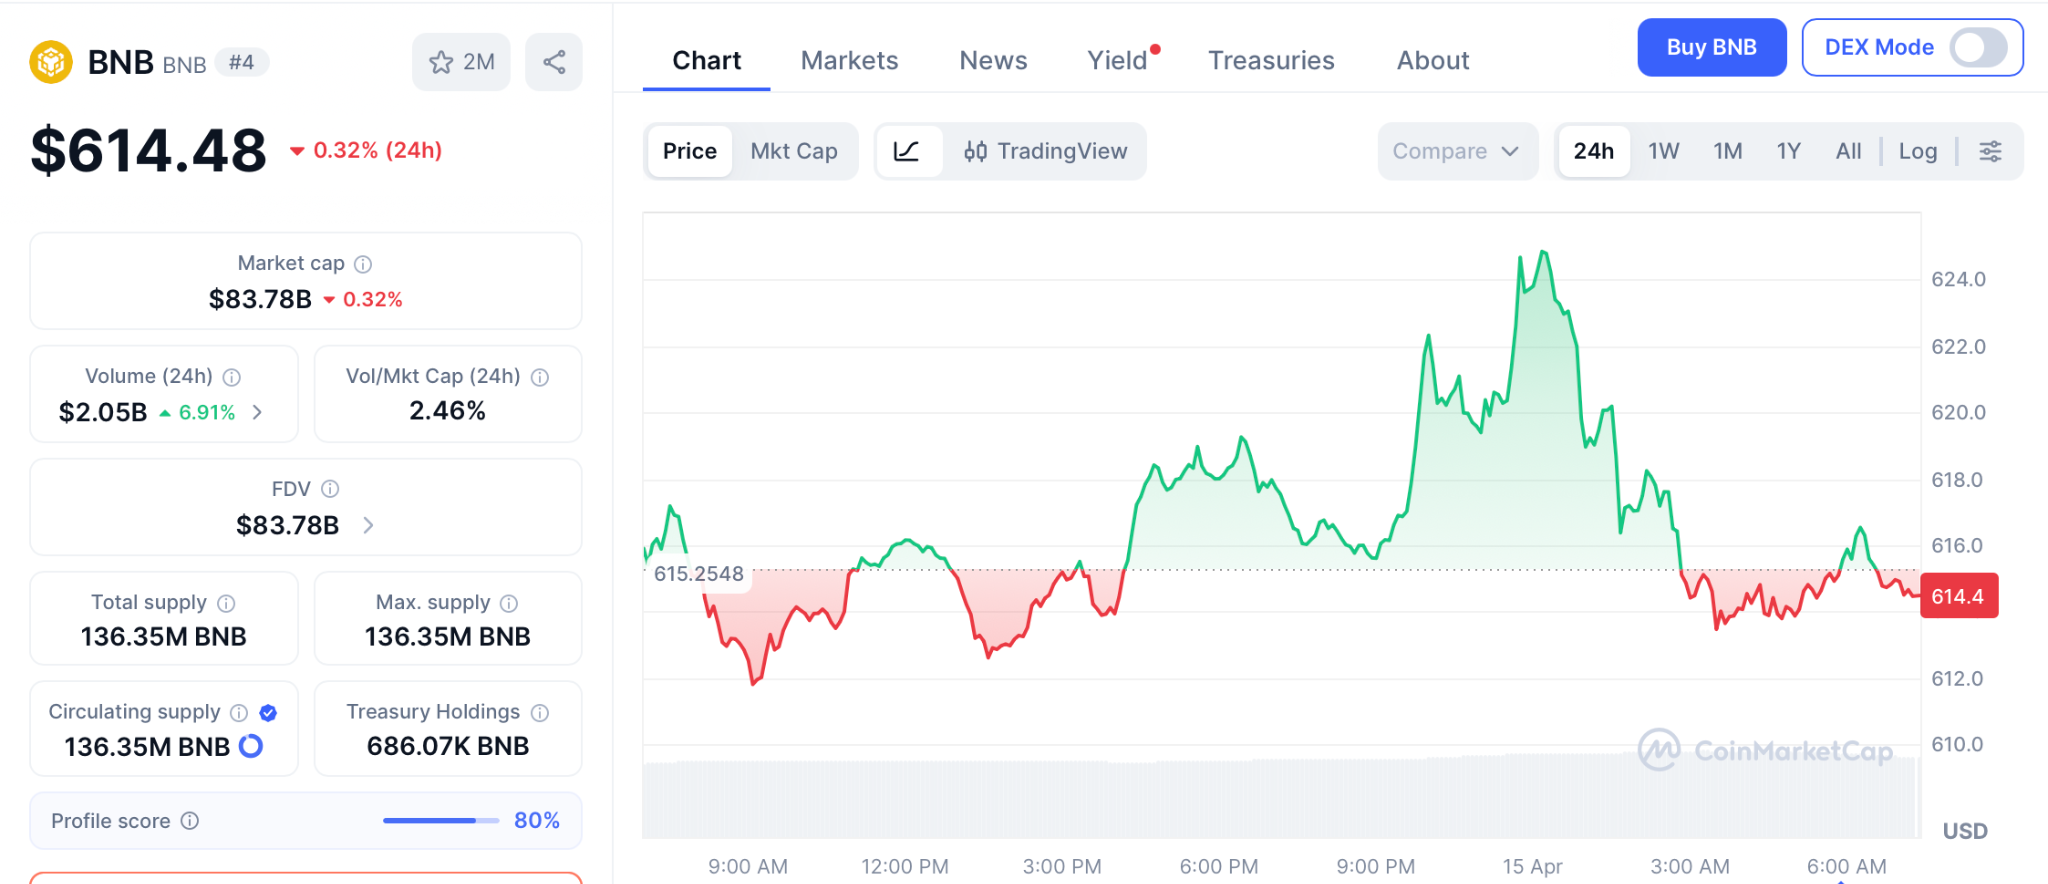The width and height of the screenshot is (2048, 884).
Task: Click the FDV info icon
Action: (x=330, y=489)
